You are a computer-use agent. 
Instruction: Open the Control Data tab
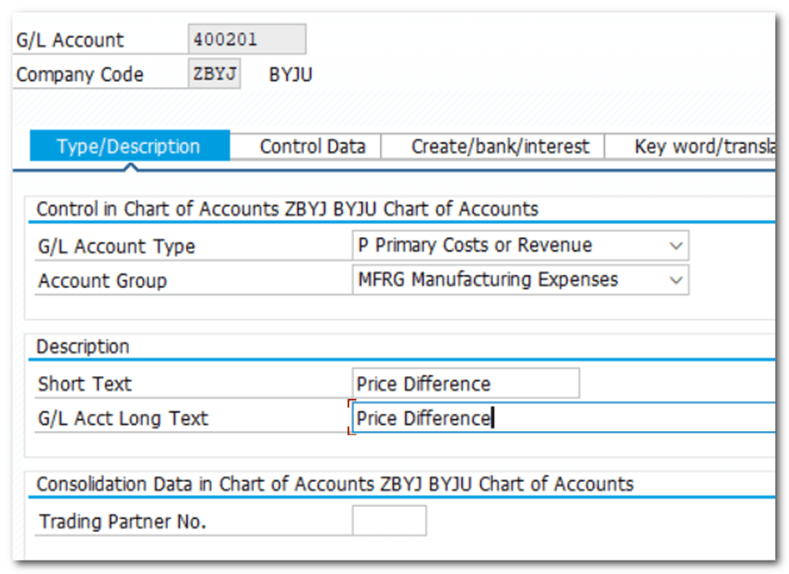coord(312,146)
